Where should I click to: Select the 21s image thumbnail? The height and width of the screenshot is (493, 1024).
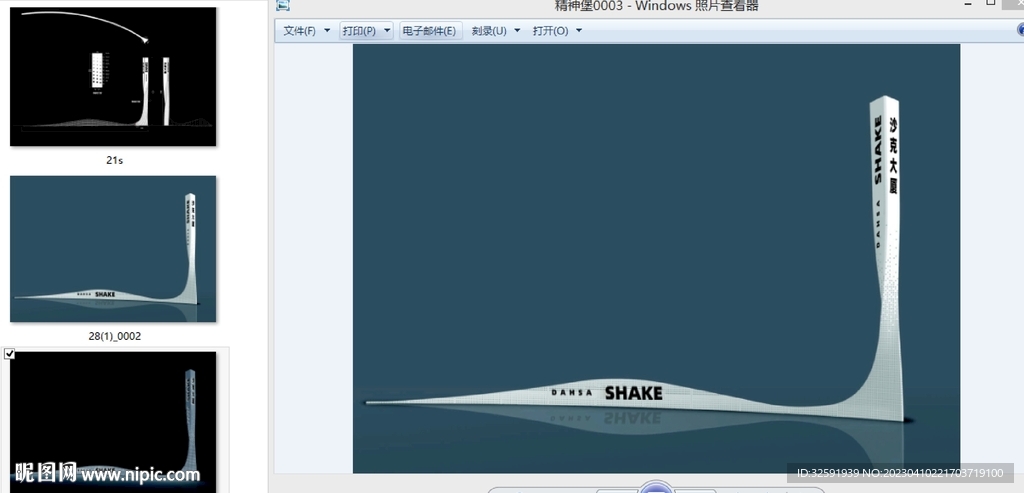113,76
